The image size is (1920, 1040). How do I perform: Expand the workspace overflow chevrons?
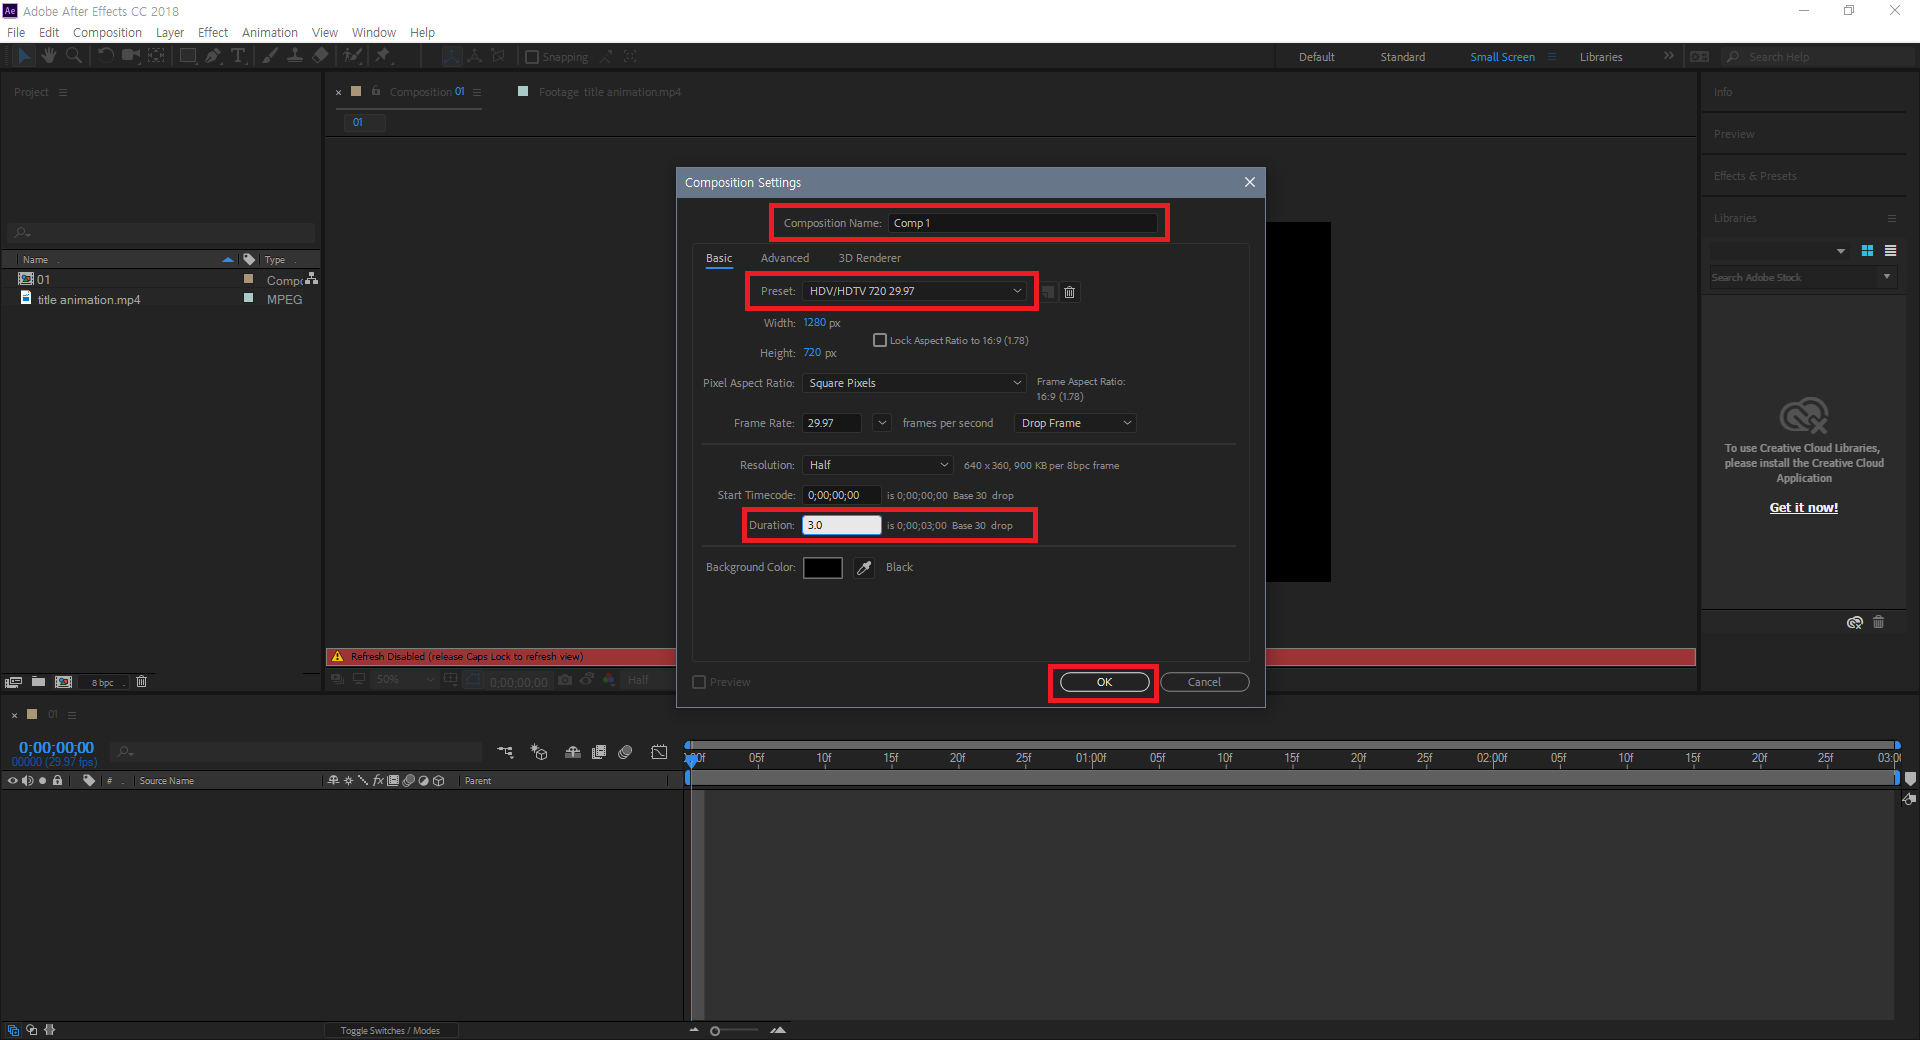[x=1668, y=56]
